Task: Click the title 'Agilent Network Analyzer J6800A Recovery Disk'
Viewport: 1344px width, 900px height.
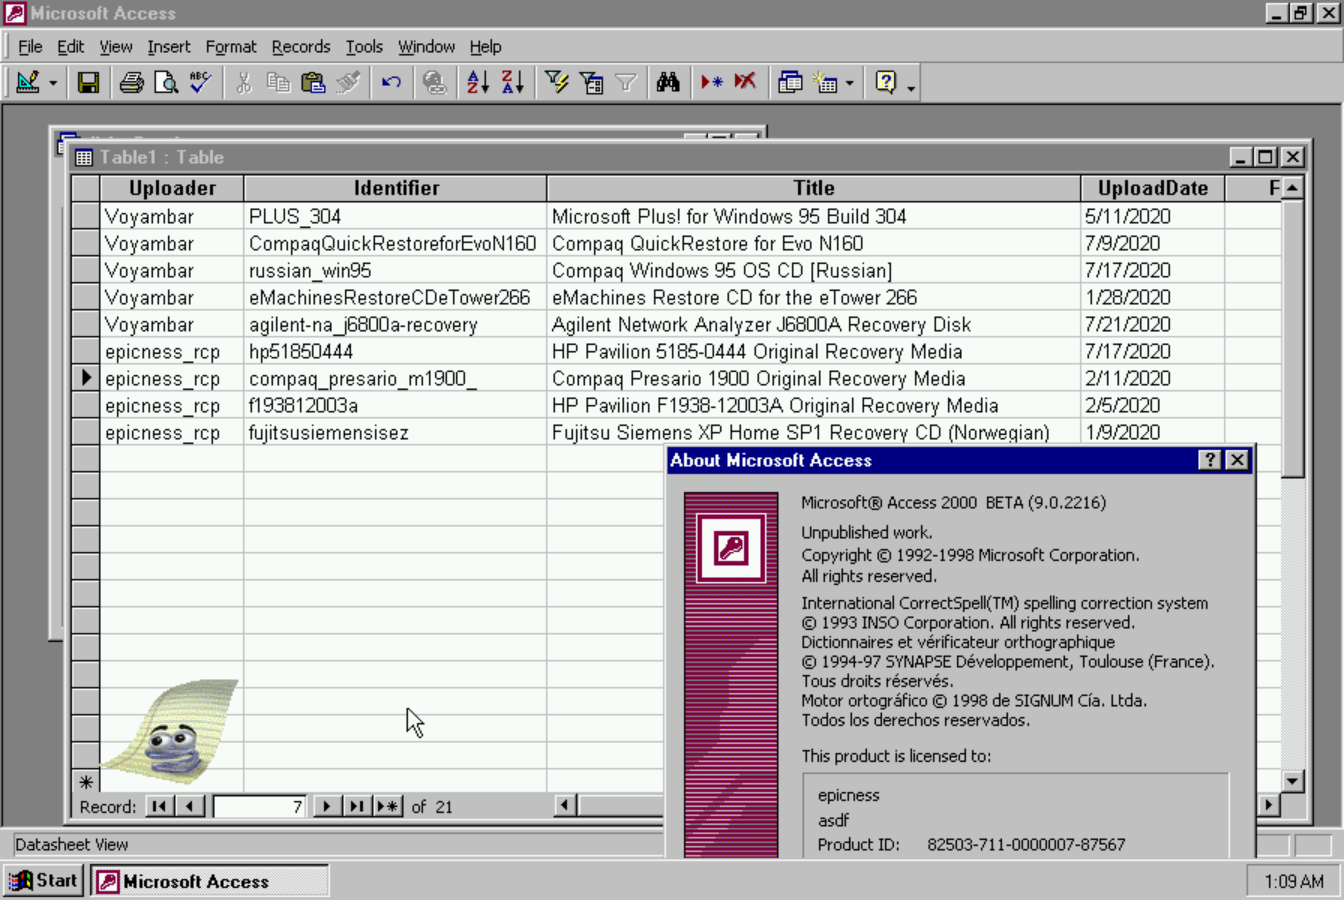Action: coord(761,324)
